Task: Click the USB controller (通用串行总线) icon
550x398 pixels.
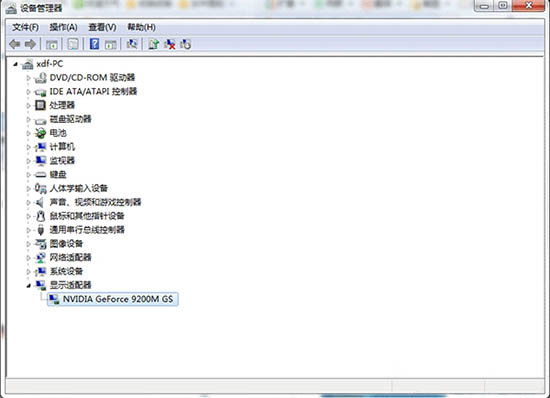Action: coord(40,230)
